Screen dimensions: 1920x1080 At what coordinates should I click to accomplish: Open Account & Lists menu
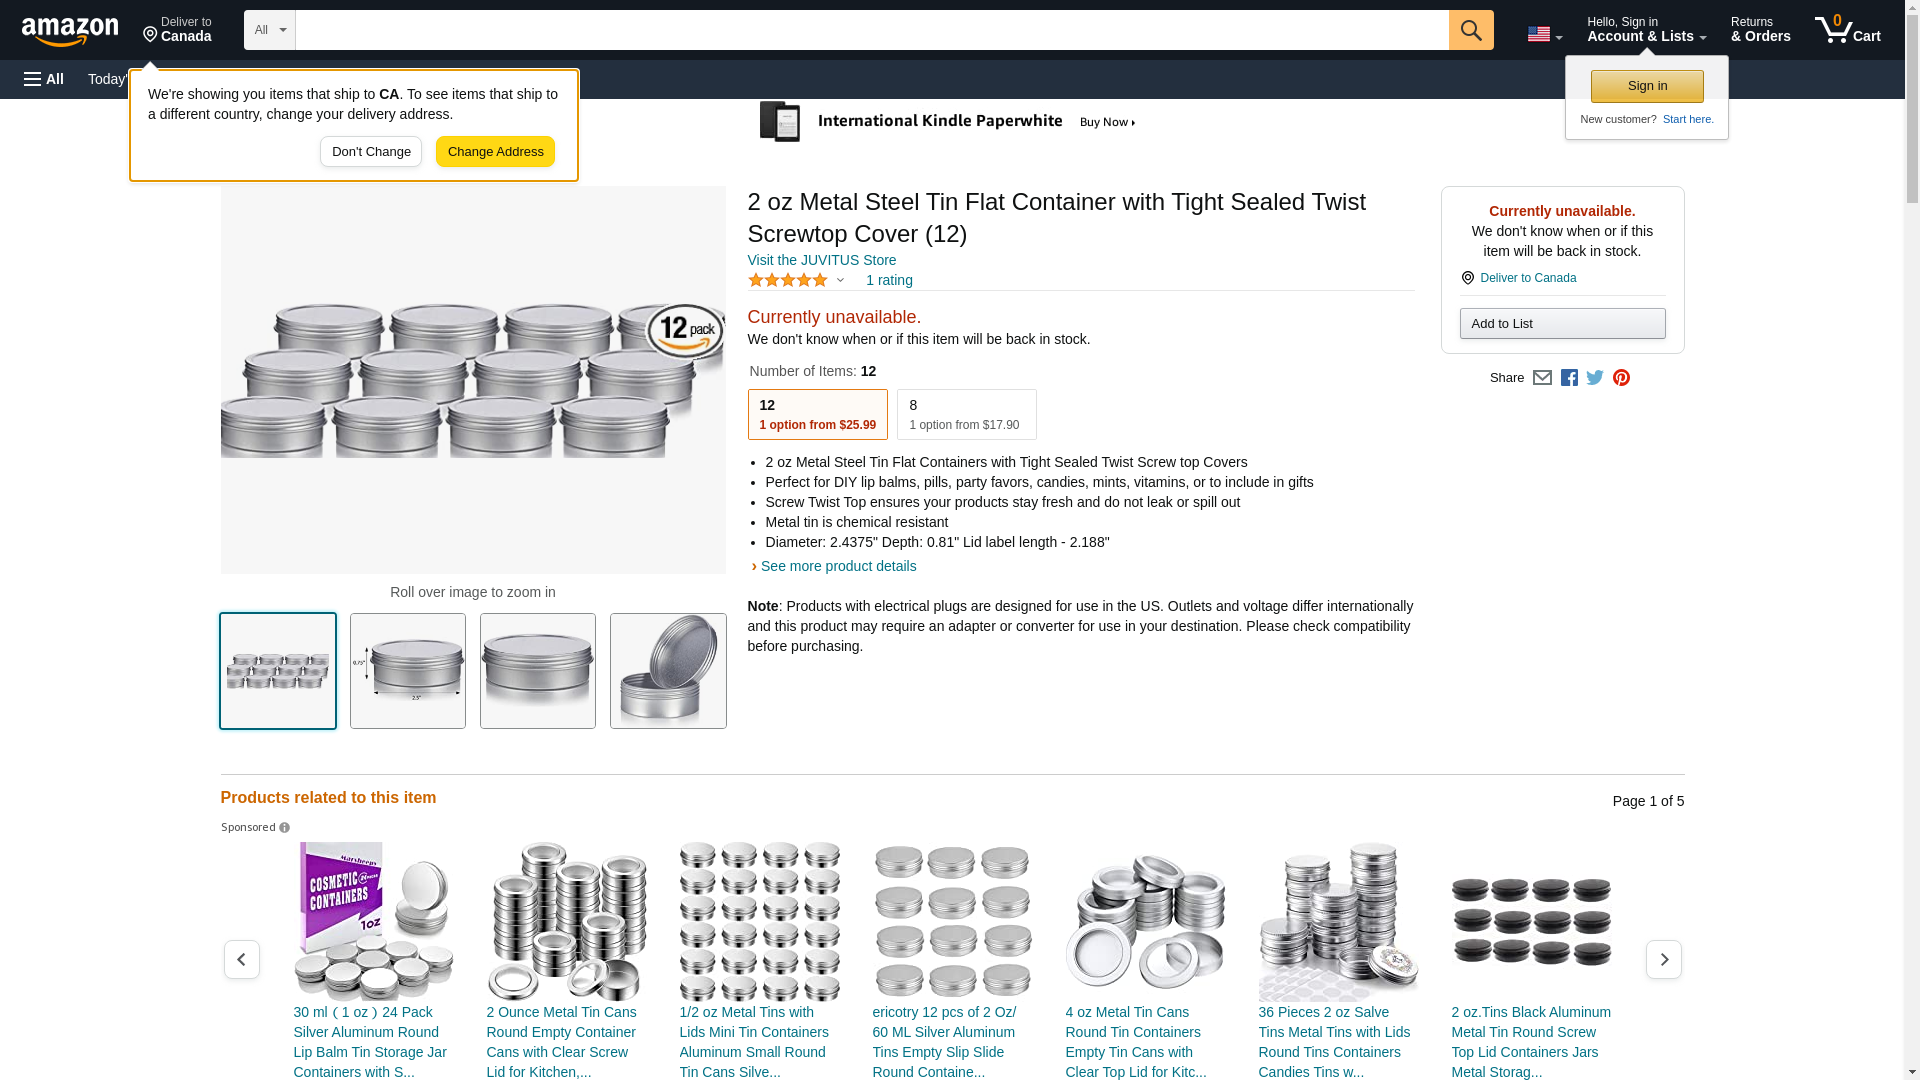tap(1646, 30)
